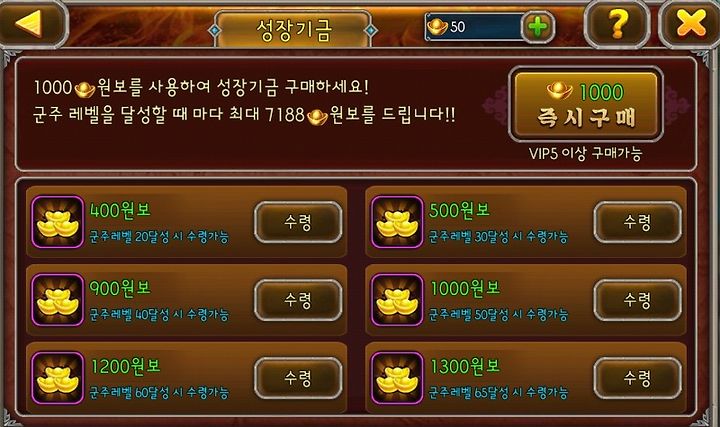This screenshot has height=427, width=720.
Task: Close the 성장기금 window with X
Action: point(690,24)
